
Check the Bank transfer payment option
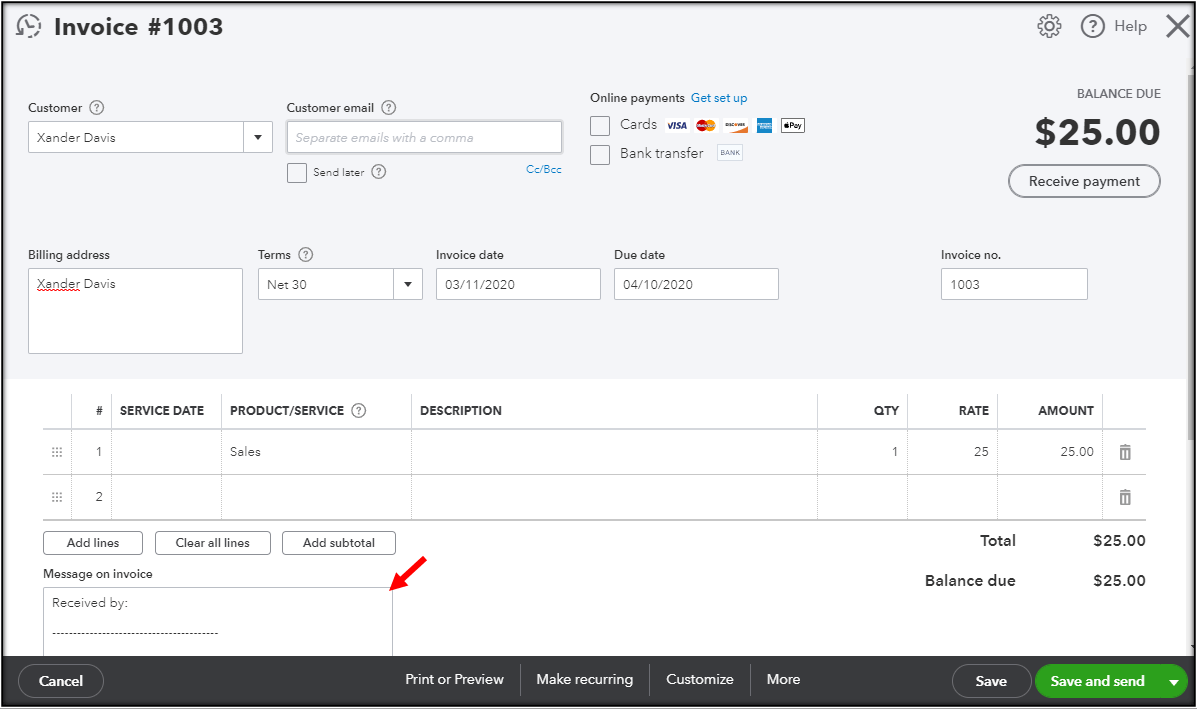(600, 155)
